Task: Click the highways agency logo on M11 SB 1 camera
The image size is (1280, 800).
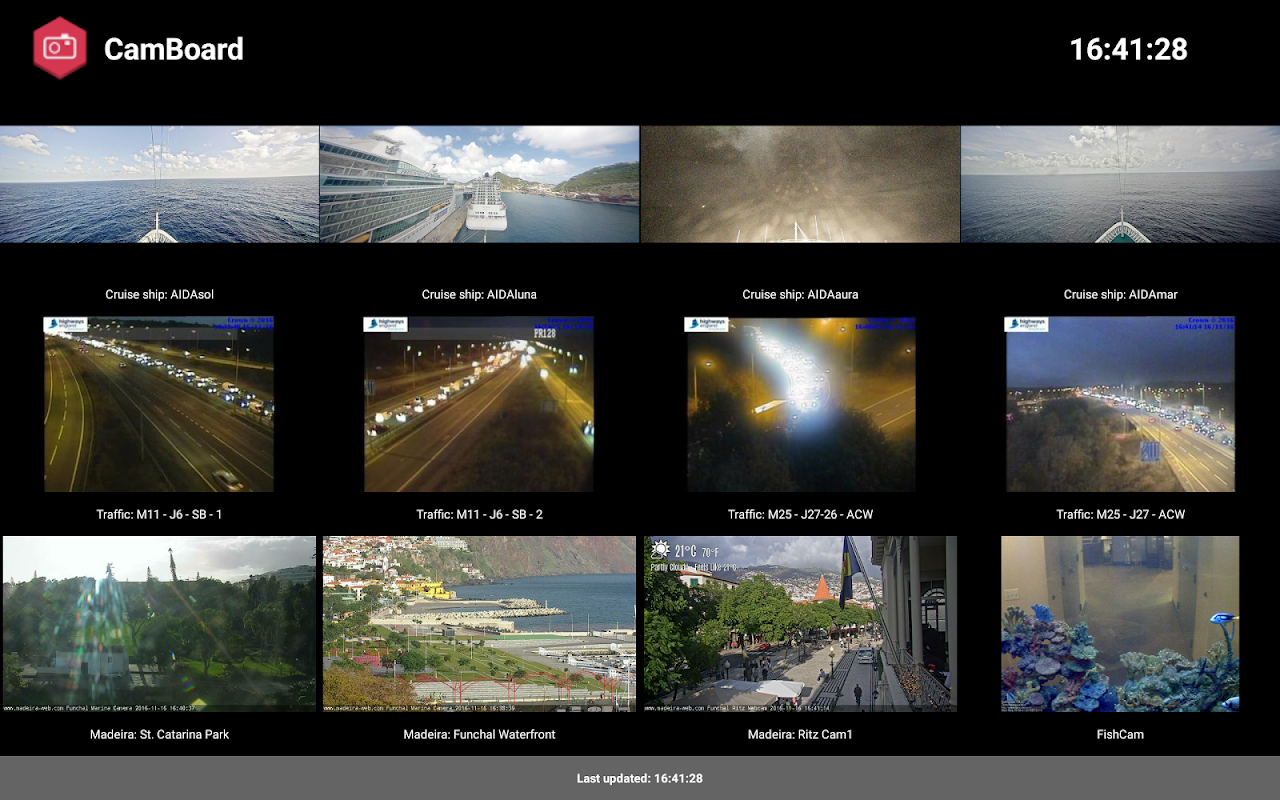Action: pos(66,324)
